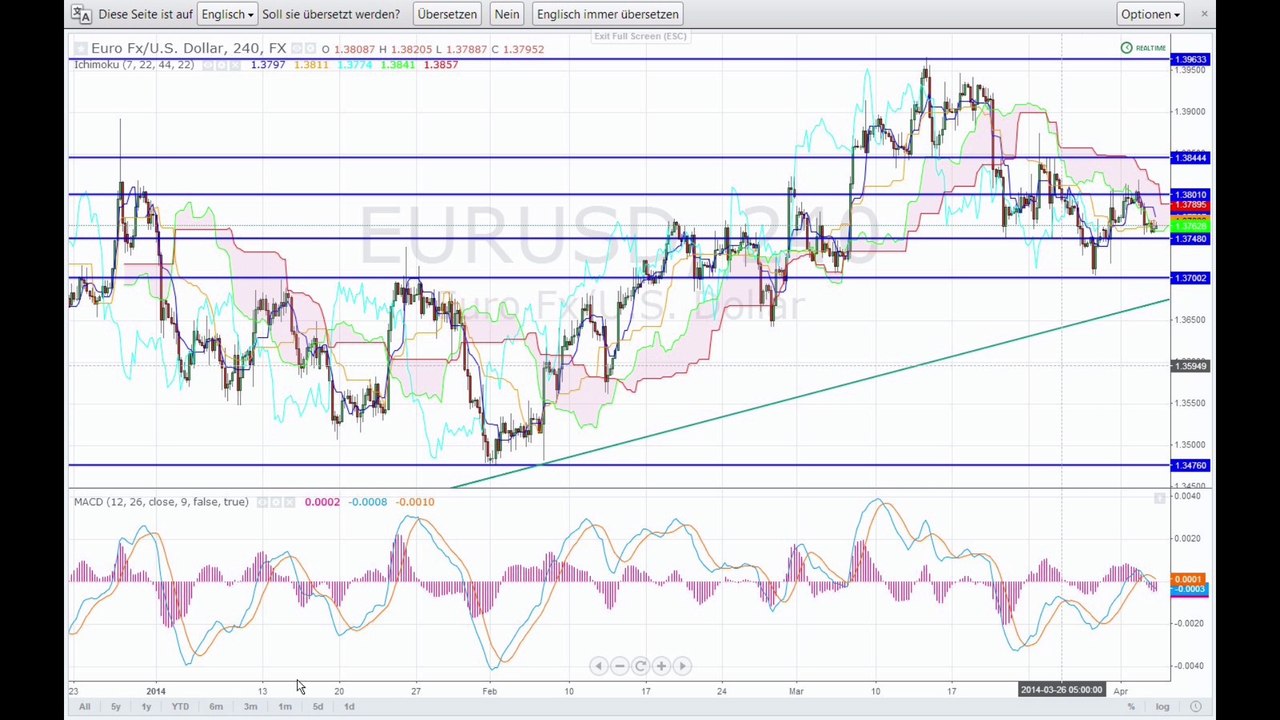Click the 1.35949 price label

(1191, 366)
